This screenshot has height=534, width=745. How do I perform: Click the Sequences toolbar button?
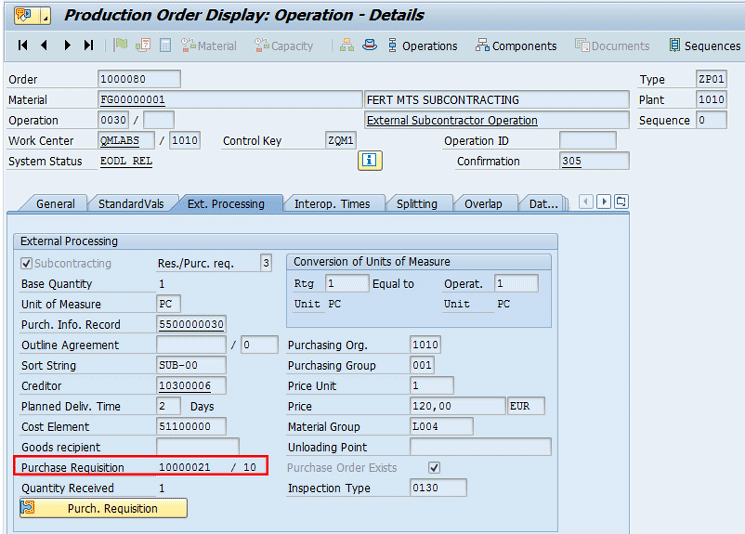705,46
